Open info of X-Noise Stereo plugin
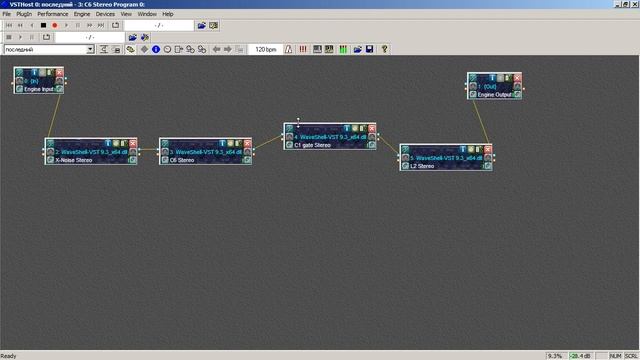This screenshot has width=640, height=360. click(x=108, y=143)
